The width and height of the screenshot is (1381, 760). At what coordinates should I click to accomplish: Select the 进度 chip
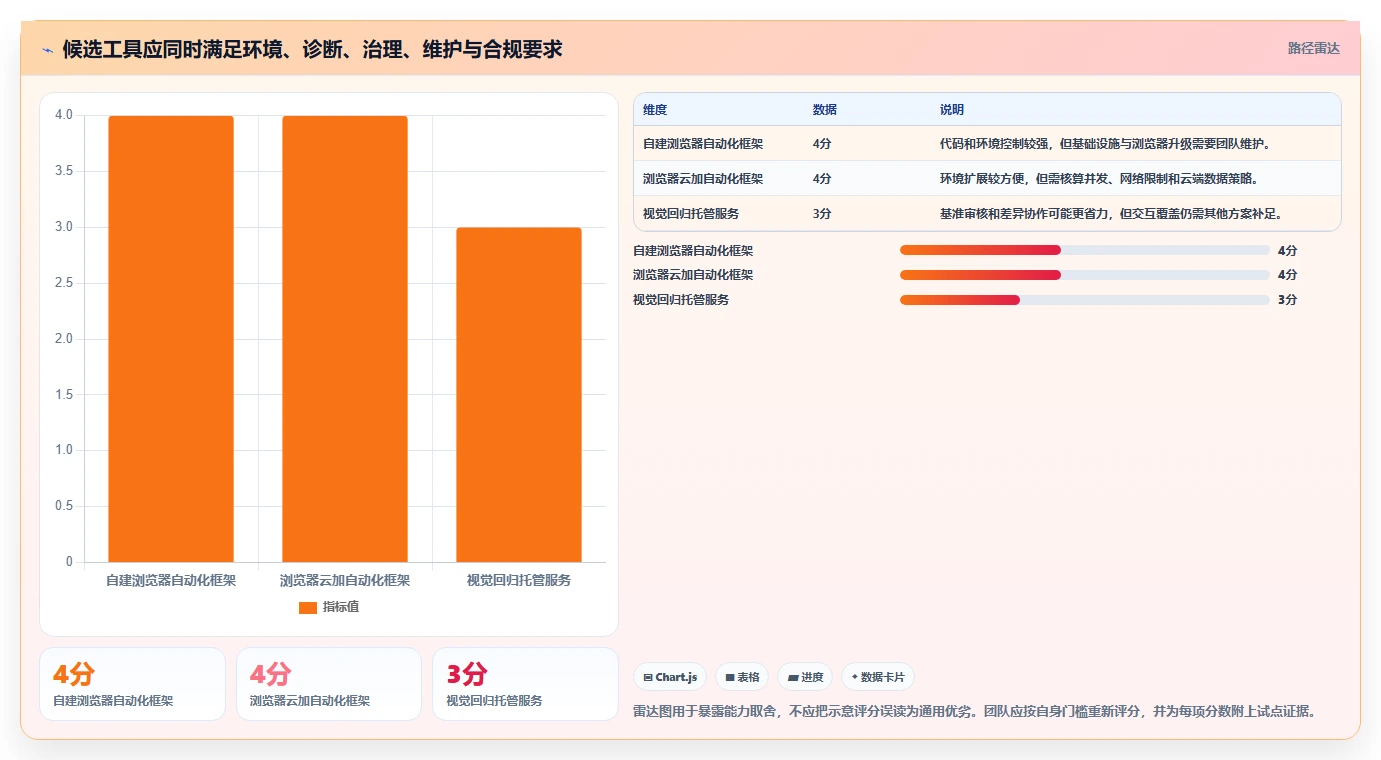tap(805, 677)
